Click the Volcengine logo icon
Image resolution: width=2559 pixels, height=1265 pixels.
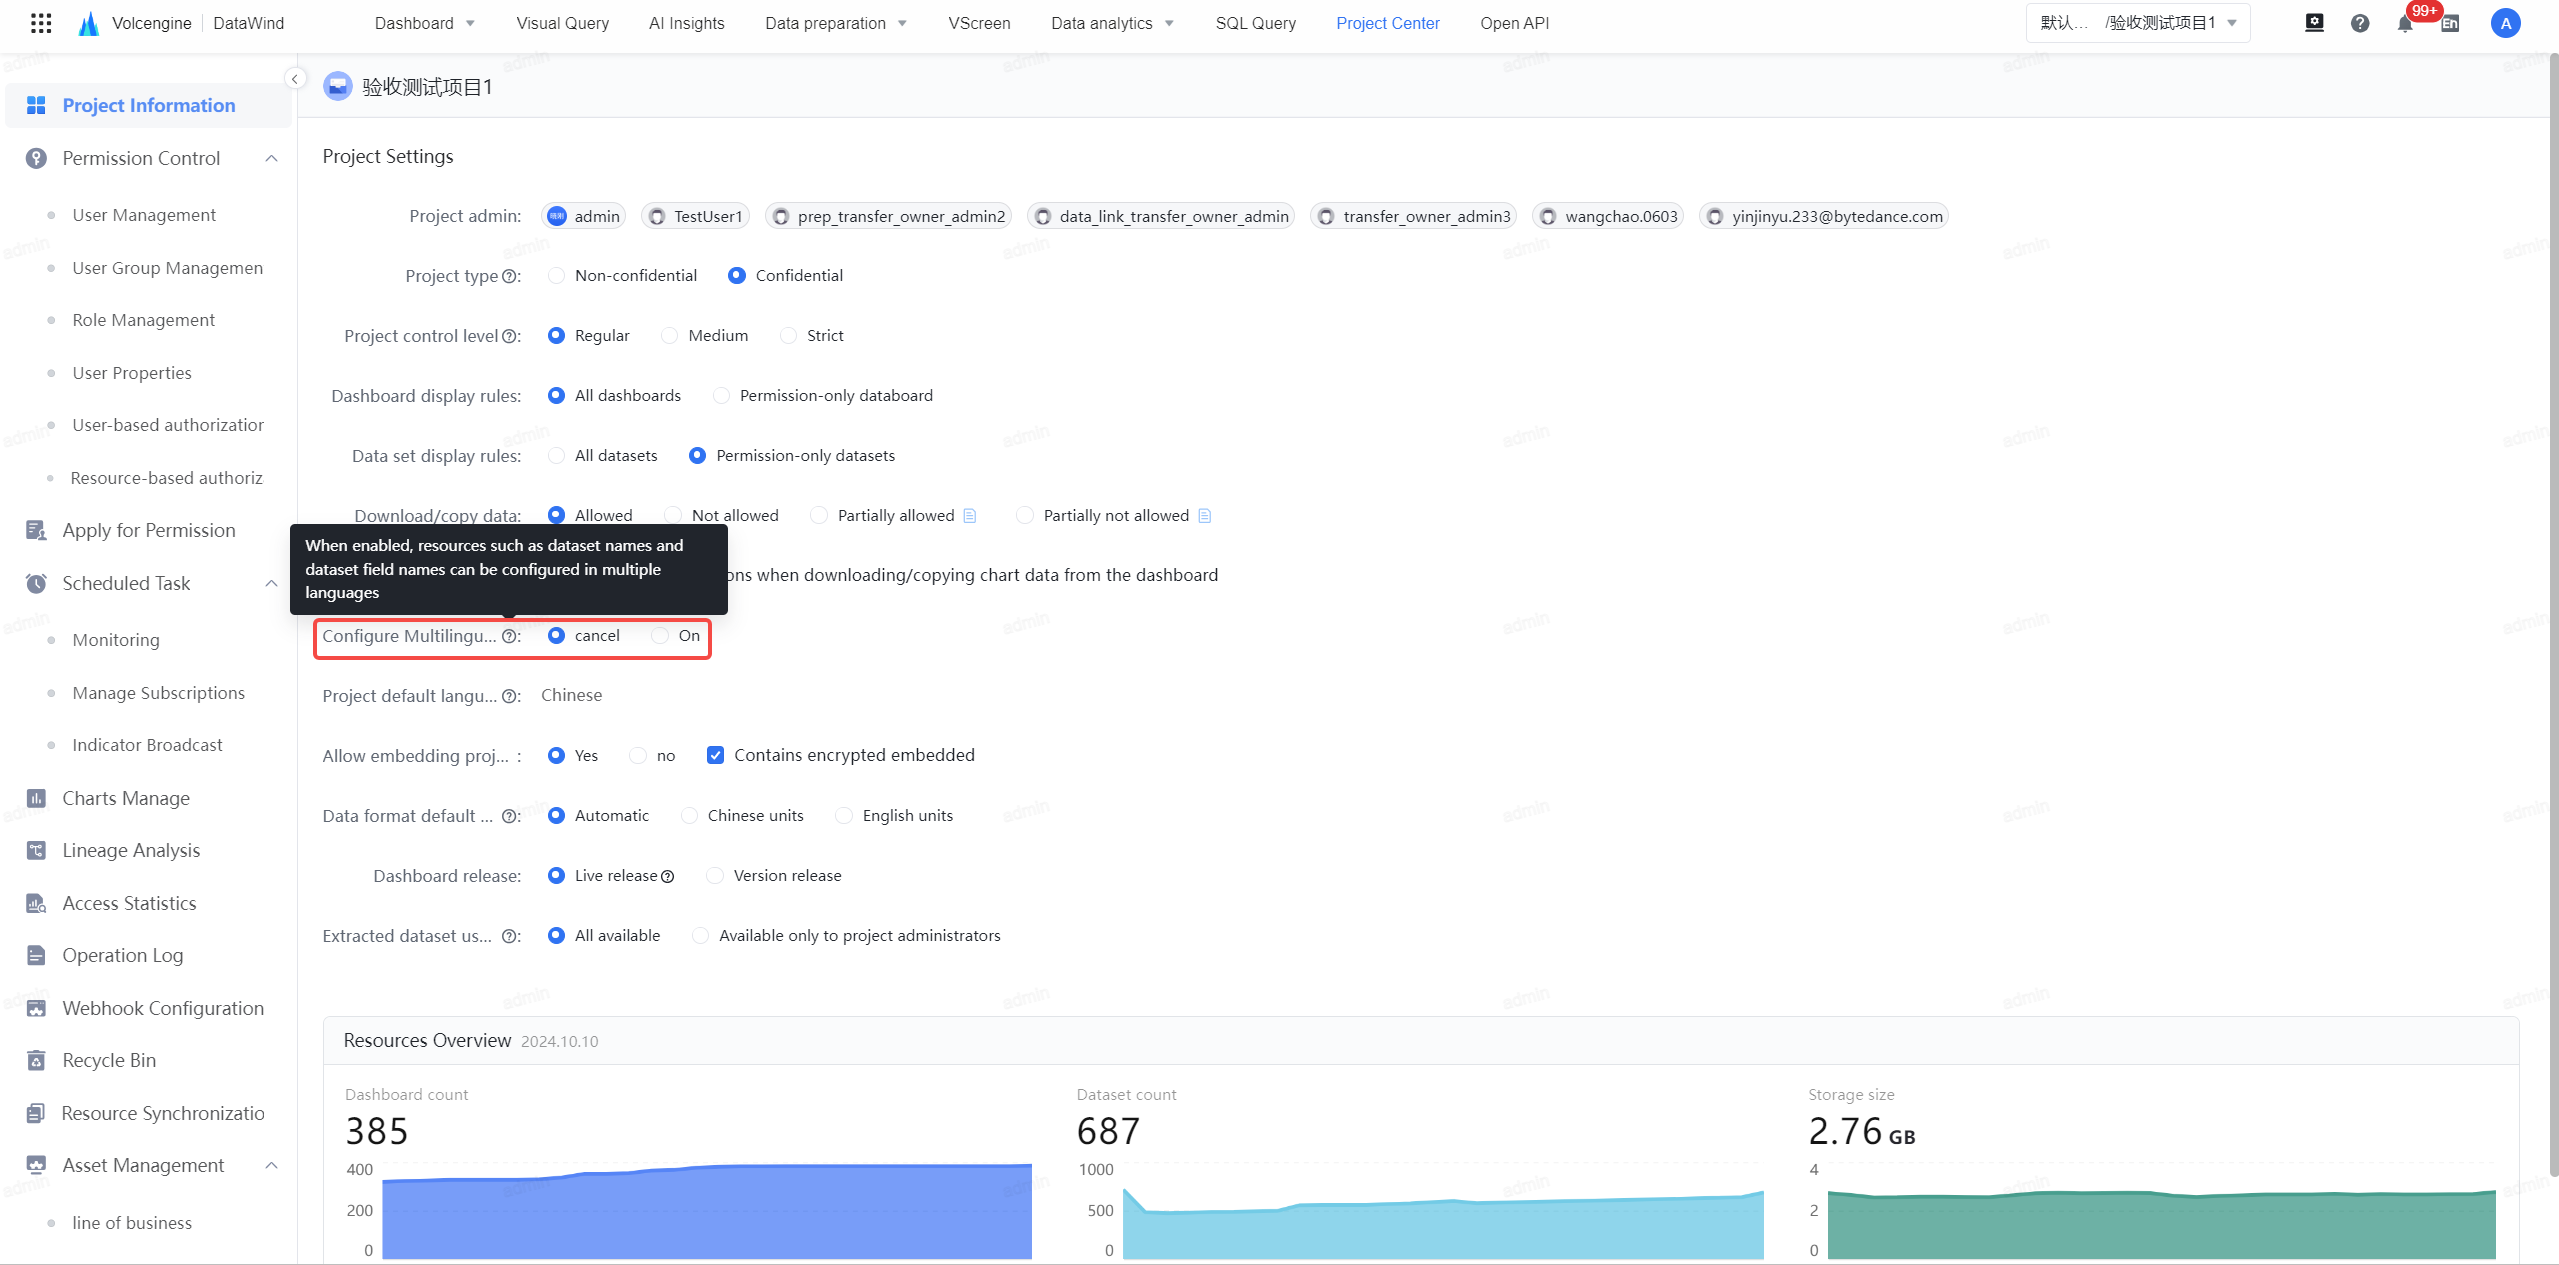click(x=89, y=23)
